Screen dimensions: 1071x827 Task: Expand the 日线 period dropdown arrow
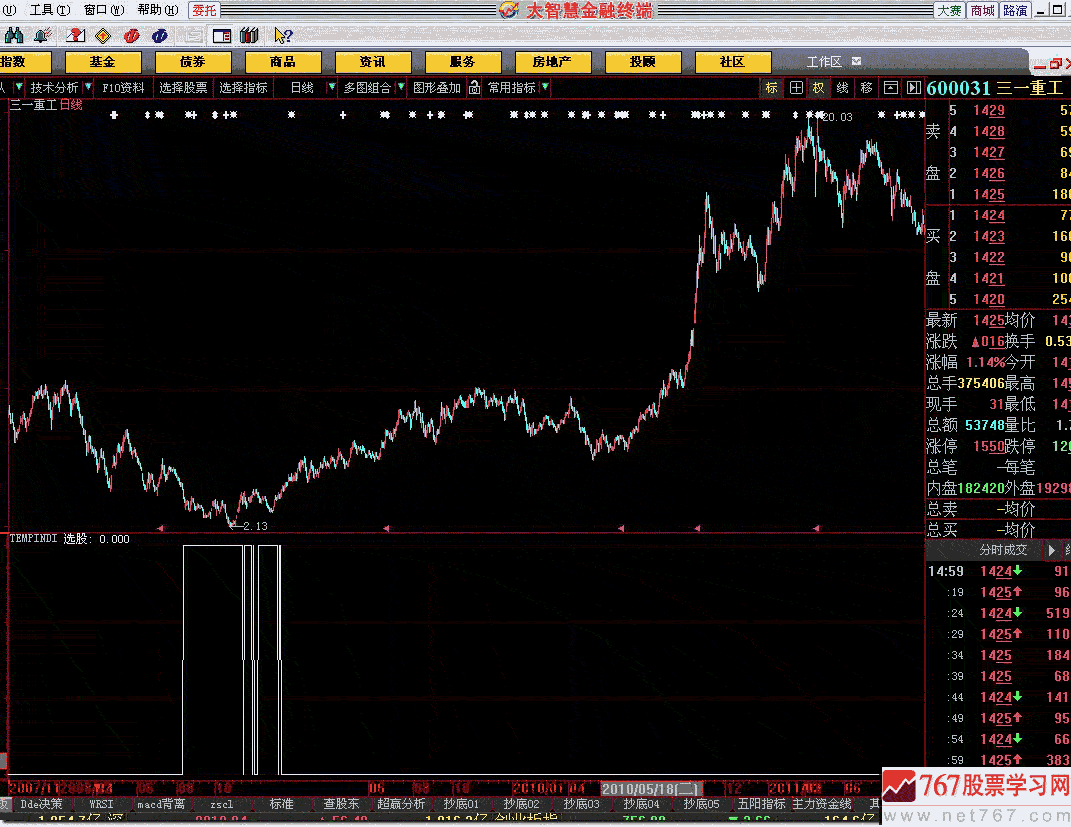[331, 87]
